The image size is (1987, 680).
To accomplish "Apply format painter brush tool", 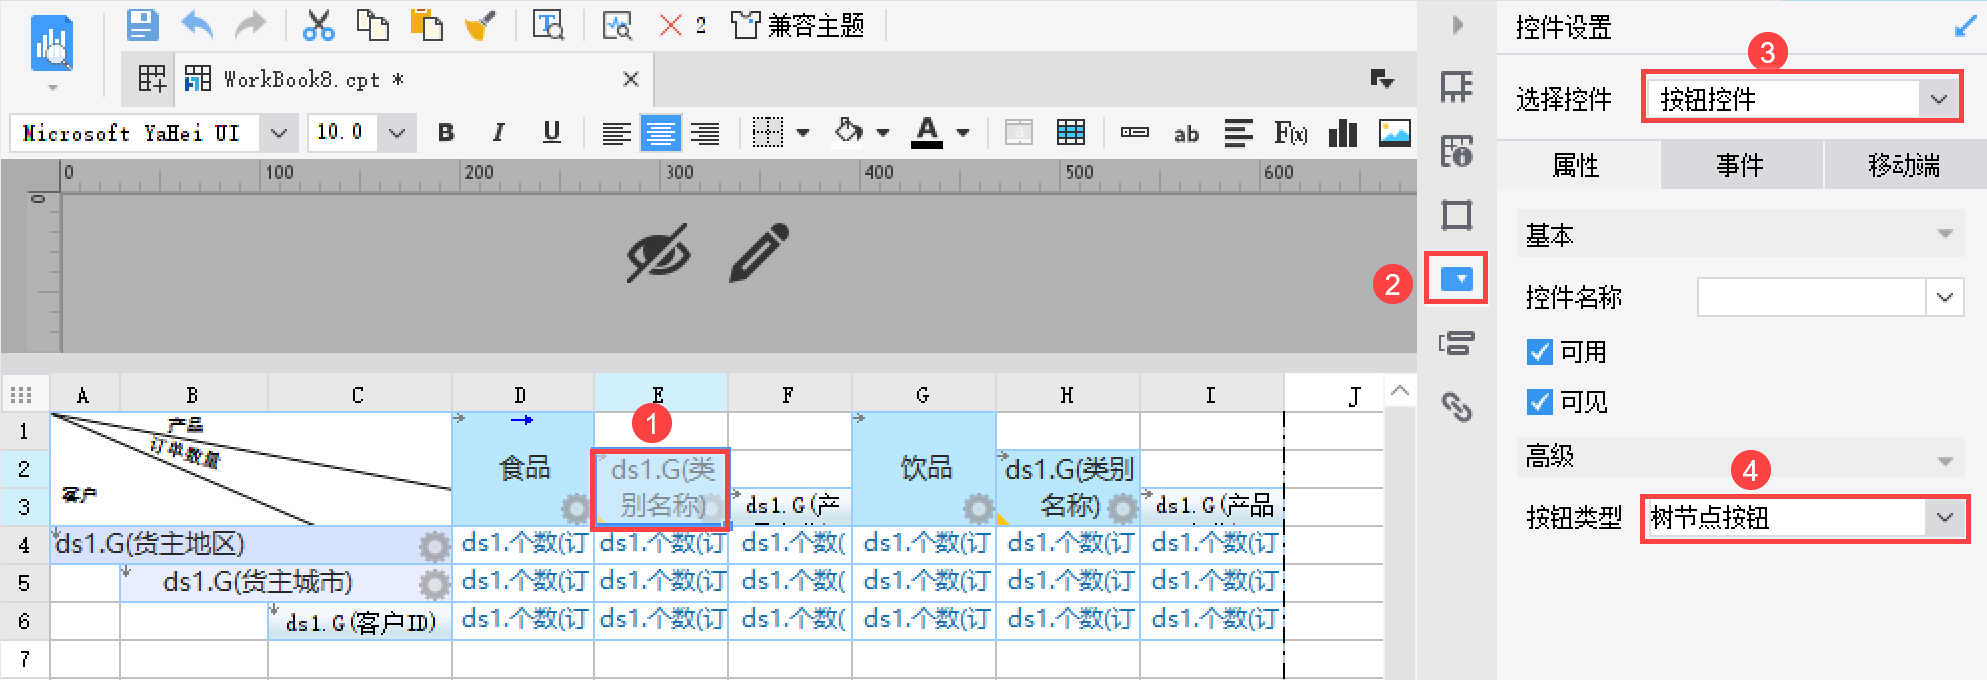I will pos(481,25).
